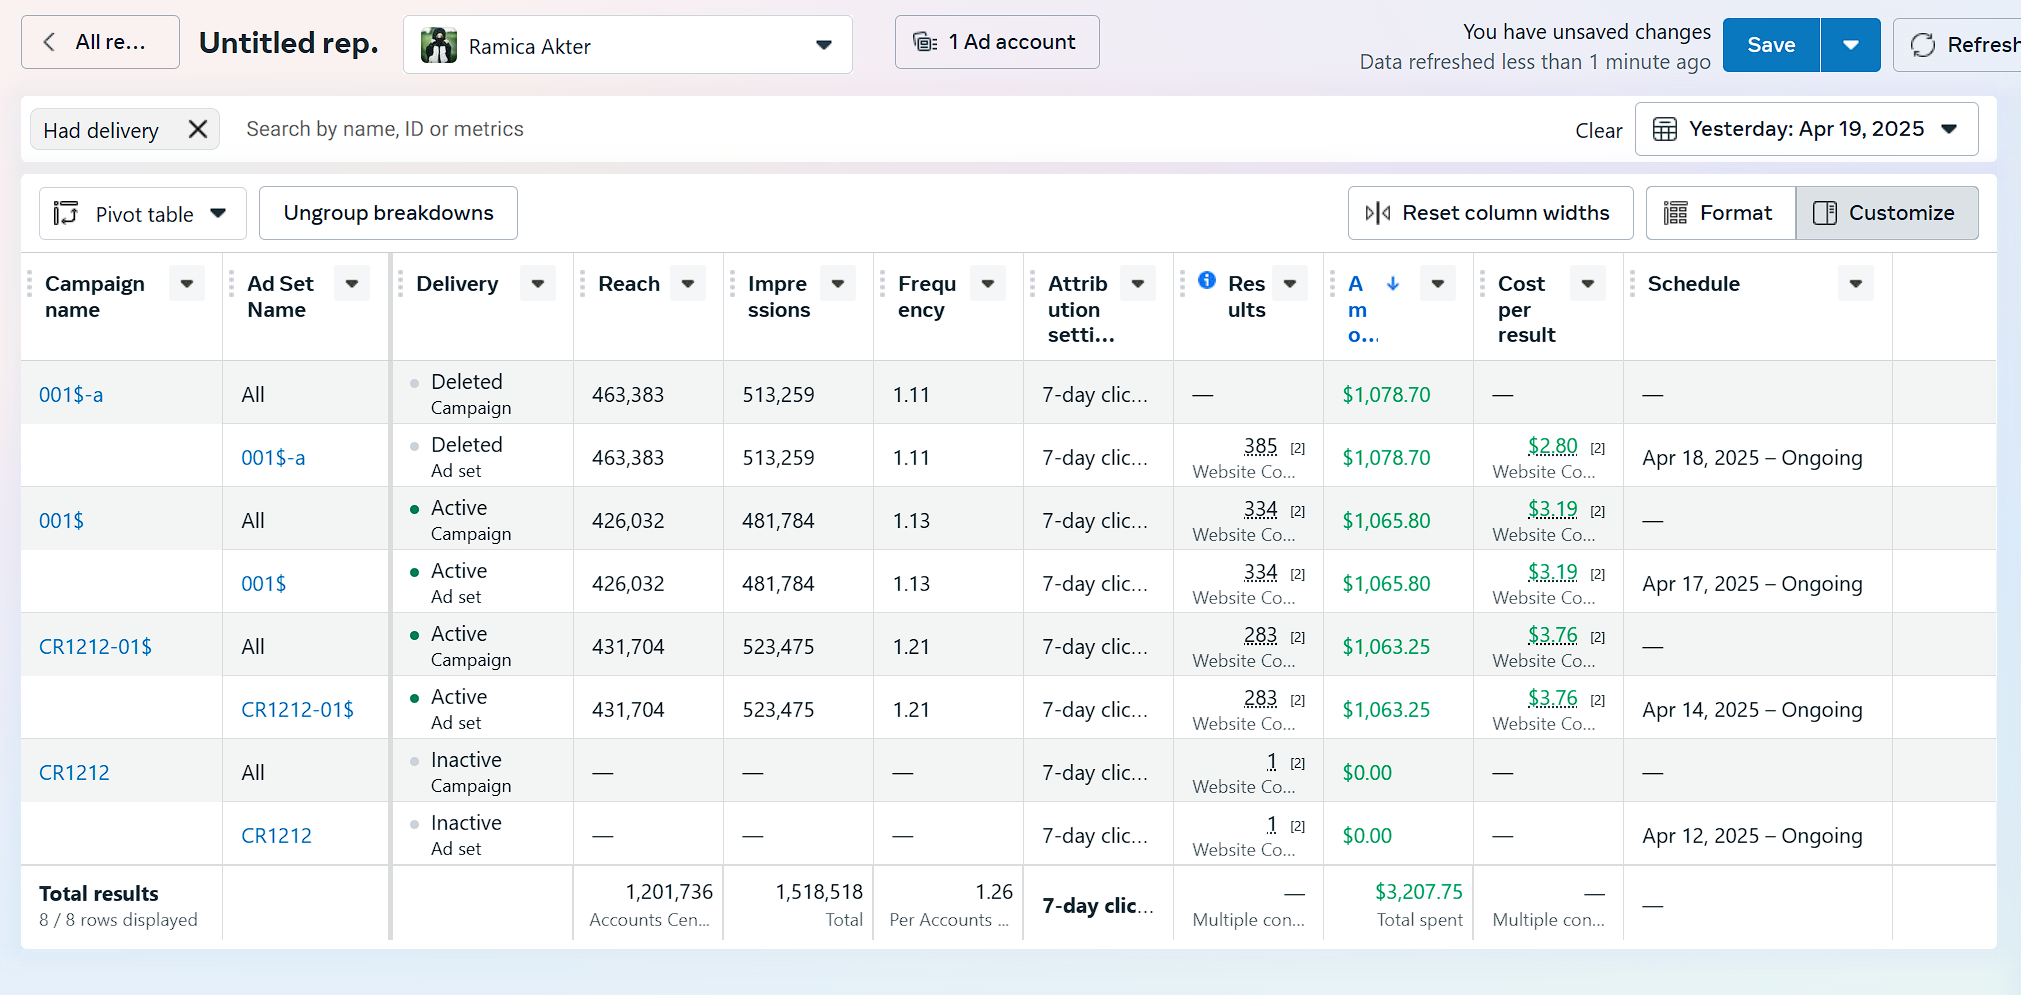This screenshot has height=995, width=2021.
Task: Open the Format panel
Action: coord(1720,213)
